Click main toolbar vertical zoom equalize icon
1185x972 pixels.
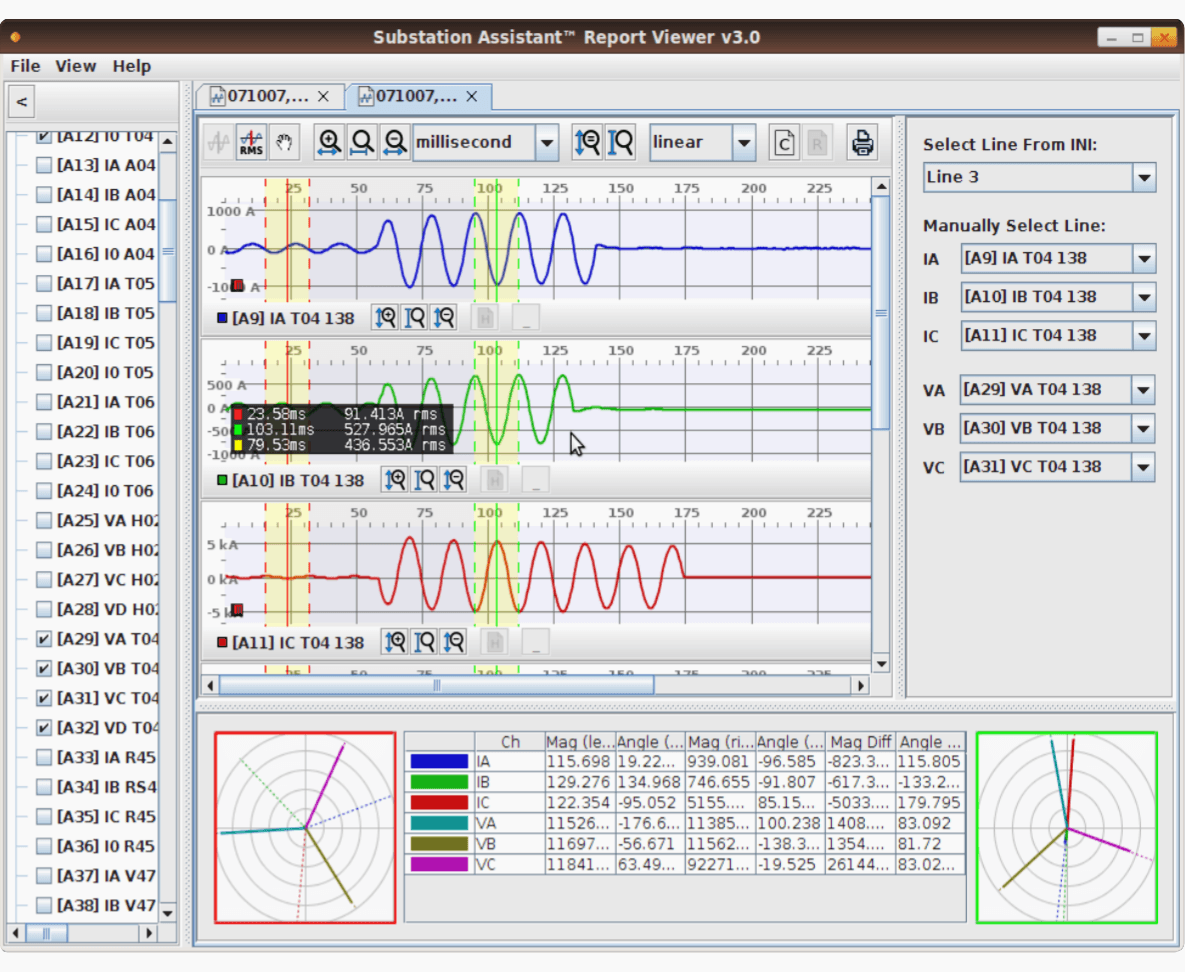587,142
